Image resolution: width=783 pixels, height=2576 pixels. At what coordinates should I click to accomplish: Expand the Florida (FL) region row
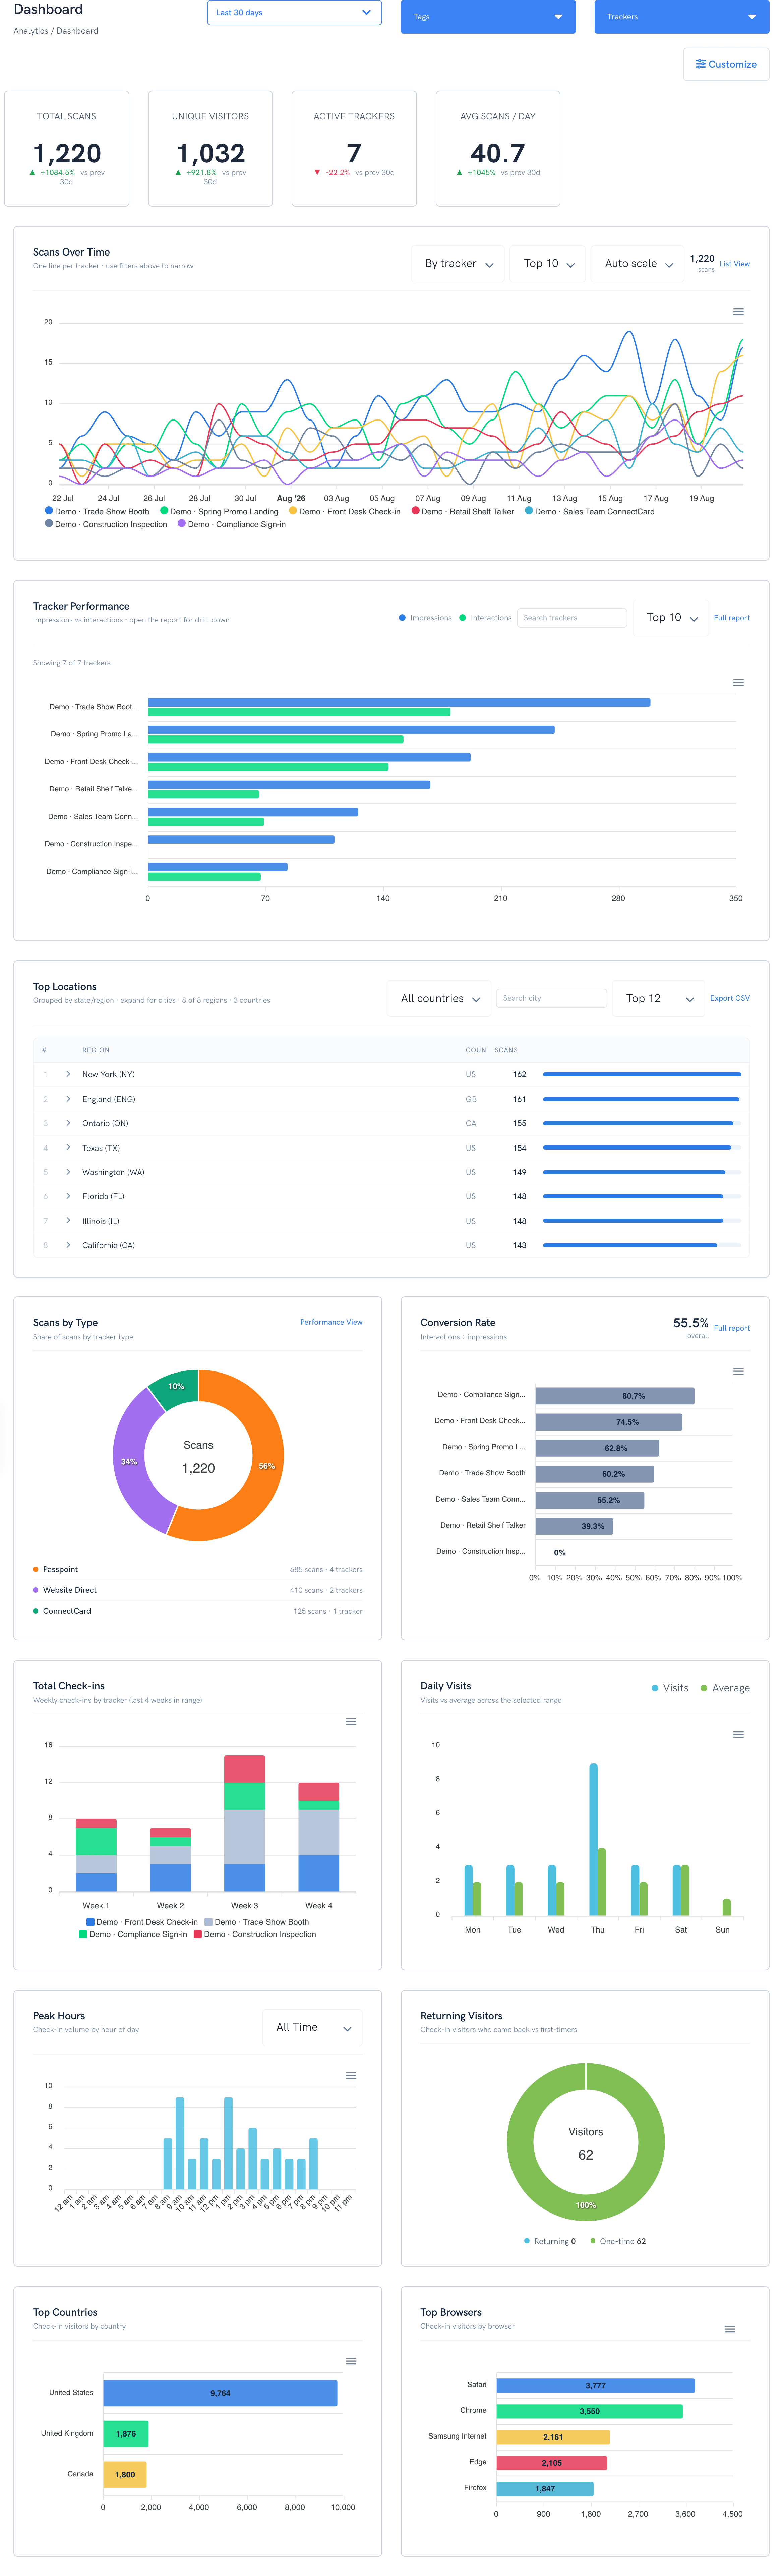pyautogui.click(x=68, y=1196)
